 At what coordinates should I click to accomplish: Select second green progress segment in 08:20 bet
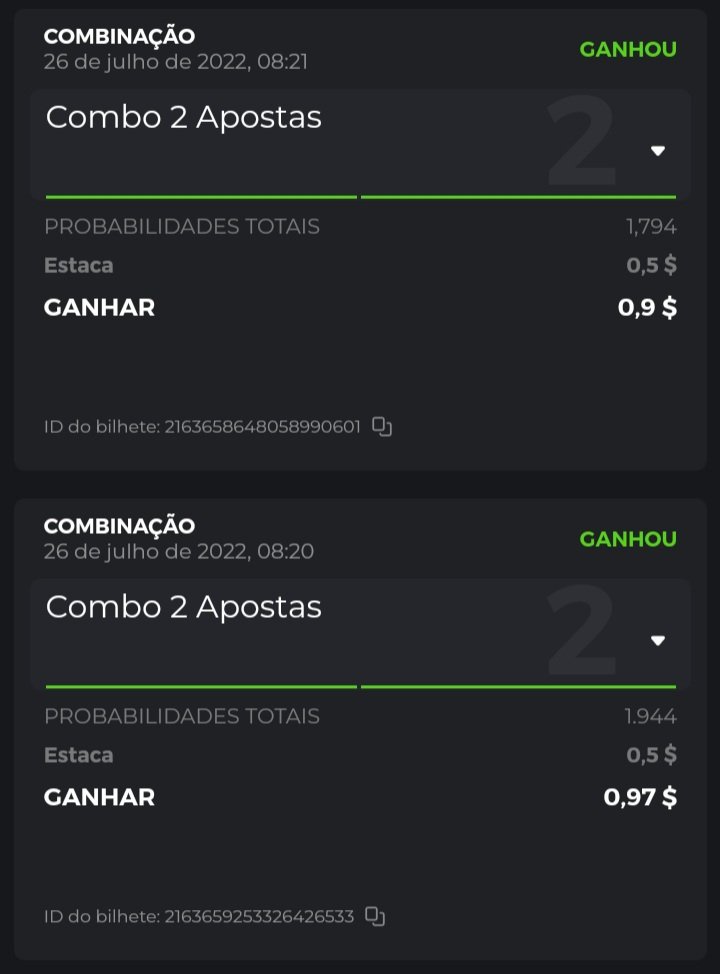518,687
